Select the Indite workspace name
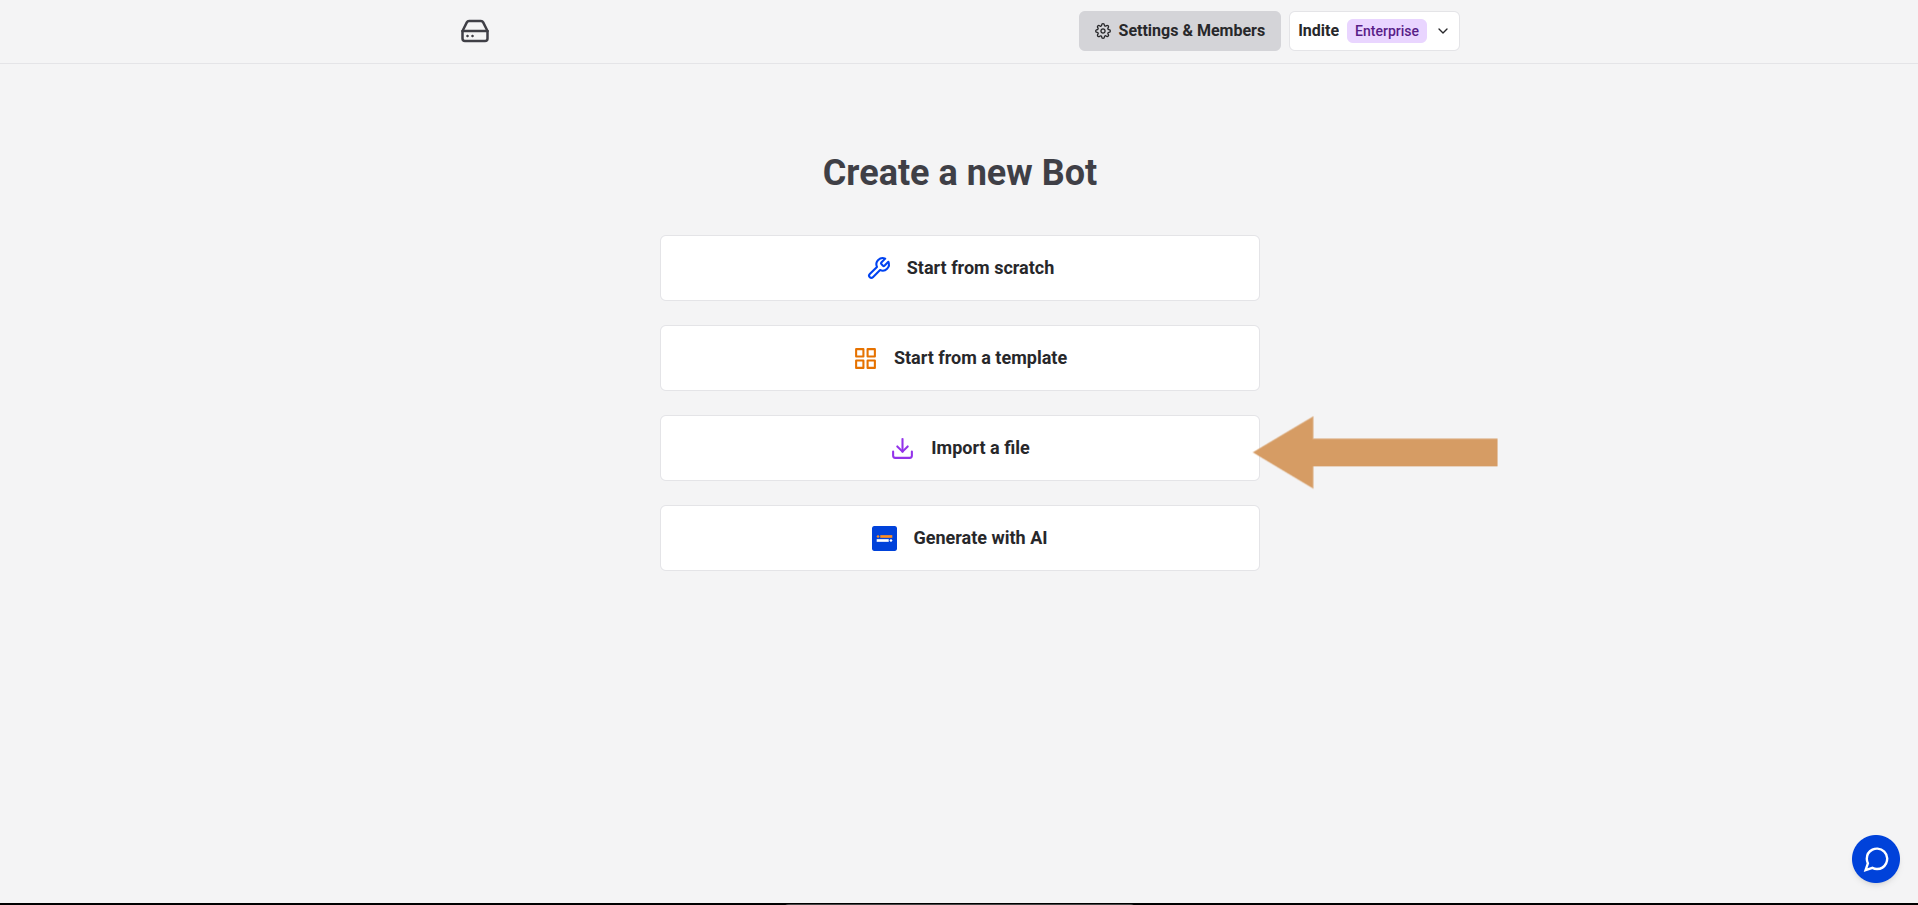This screenshot has height=905, width=1918. (x=1317, y=30)
